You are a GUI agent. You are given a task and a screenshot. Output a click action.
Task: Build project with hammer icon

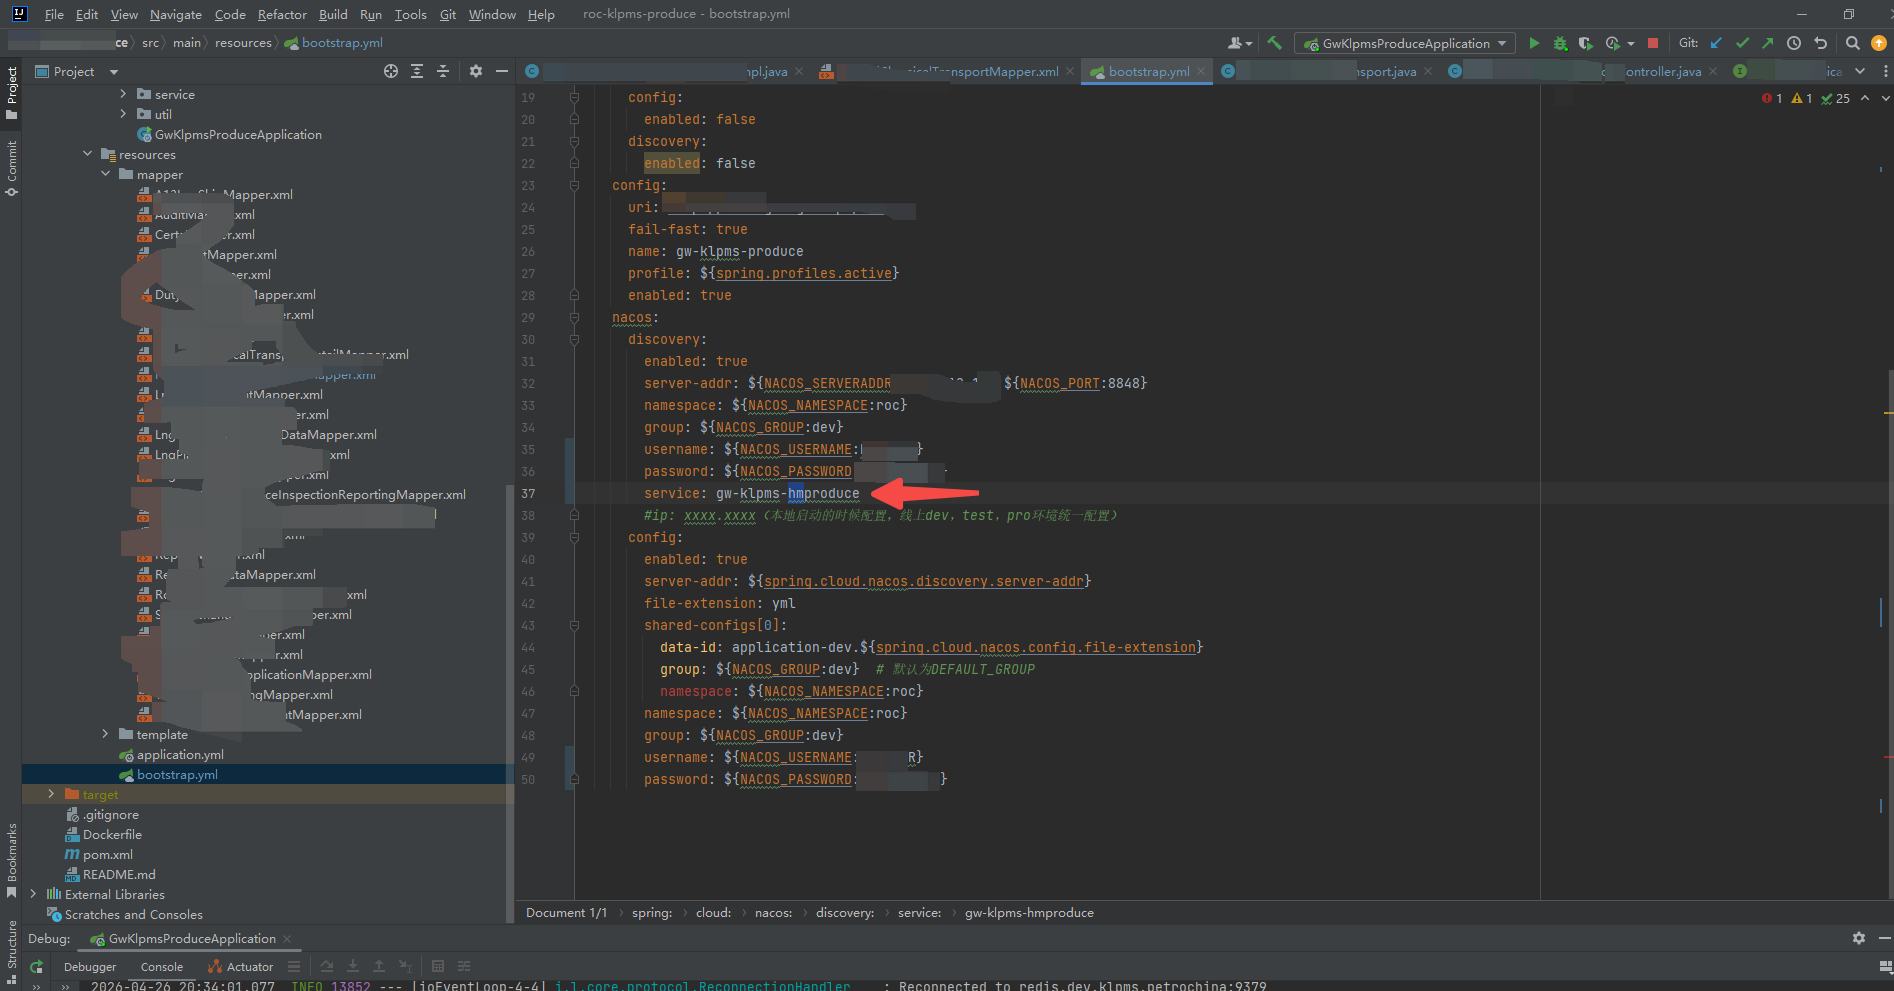click(1274, 43)
